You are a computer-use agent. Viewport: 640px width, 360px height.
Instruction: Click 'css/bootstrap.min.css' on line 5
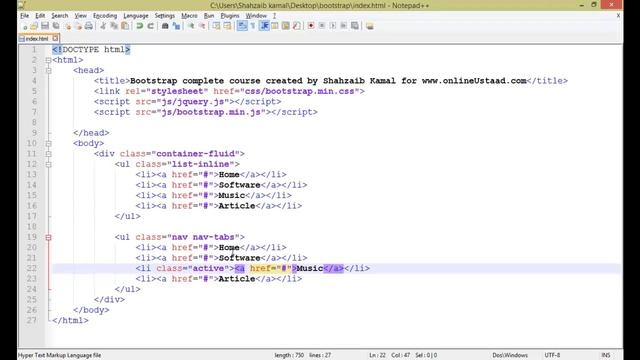[x=300, y=91]
